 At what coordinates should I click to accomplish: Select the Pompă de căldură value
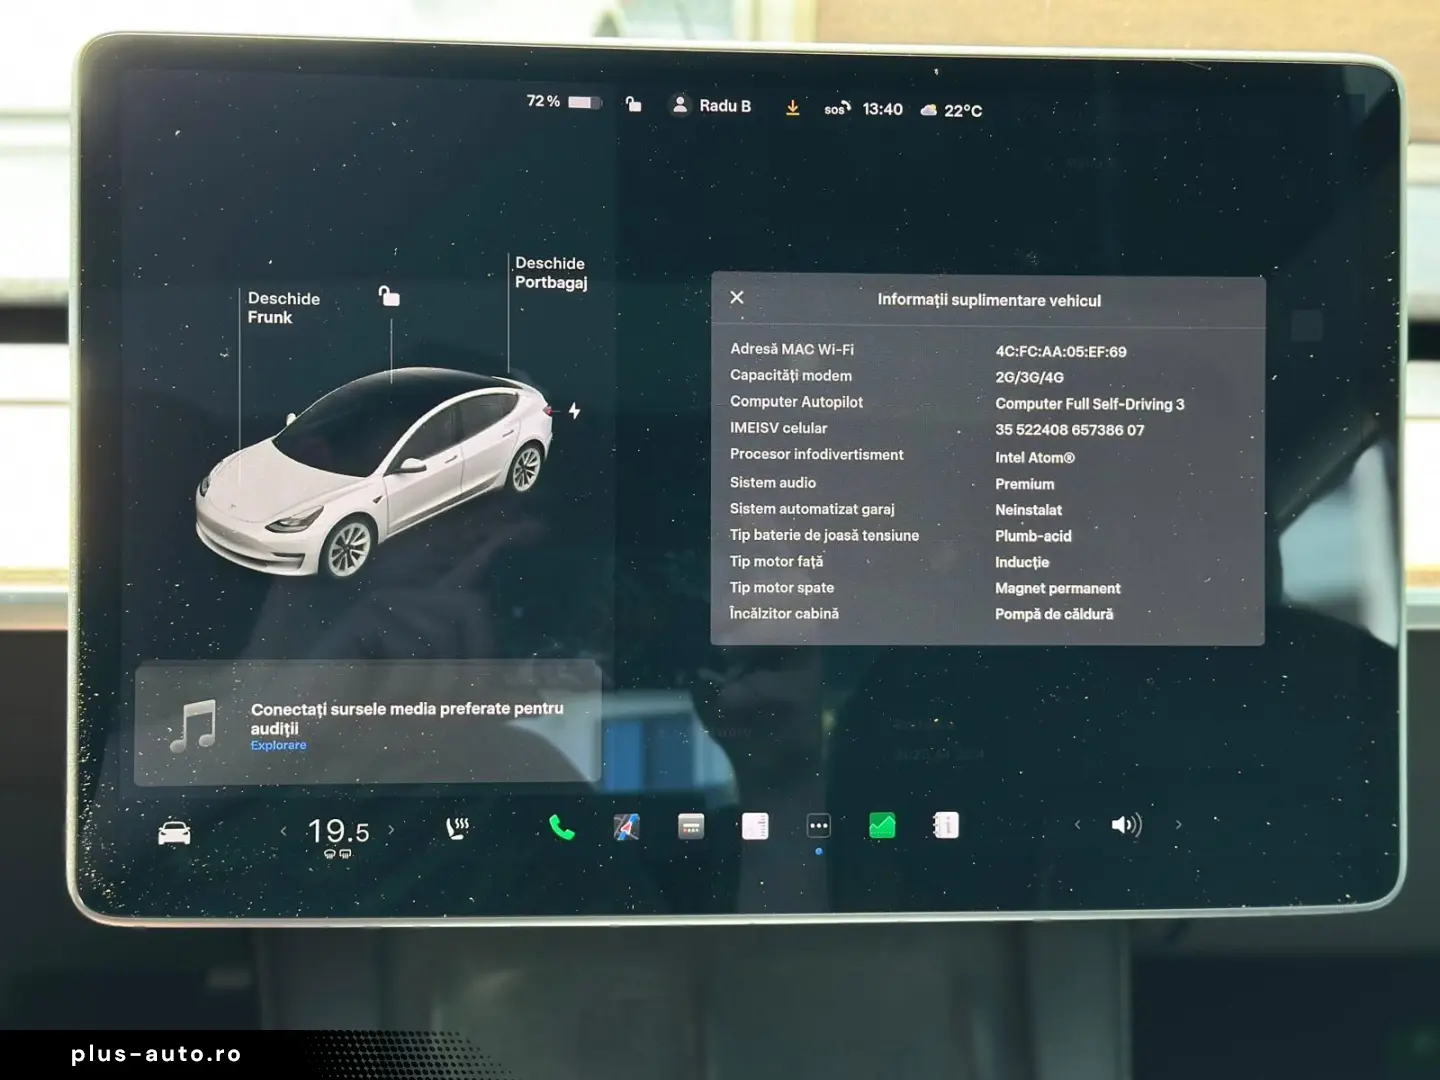[1053, 614]
